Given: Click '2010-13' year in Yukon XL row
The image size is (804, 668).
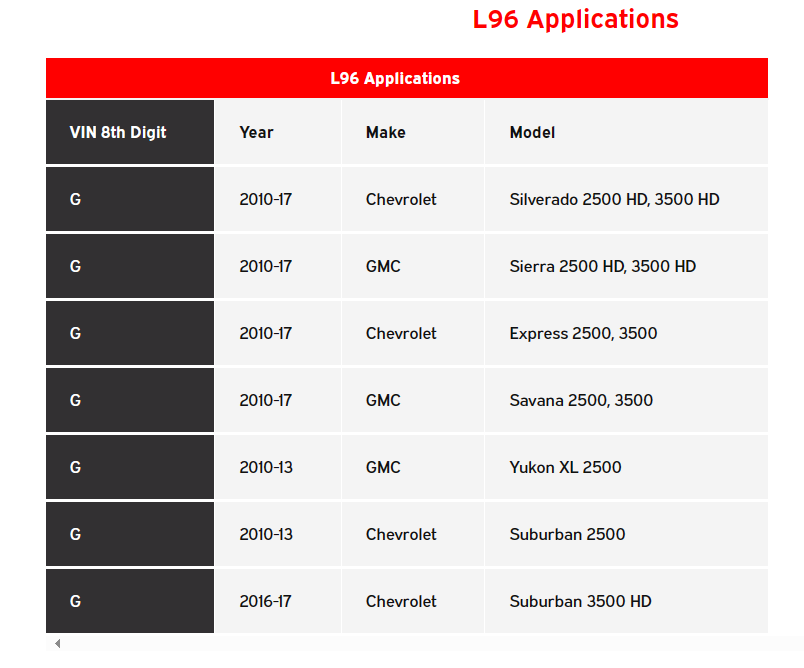Looking at the screenshot, I should (278, 467).
